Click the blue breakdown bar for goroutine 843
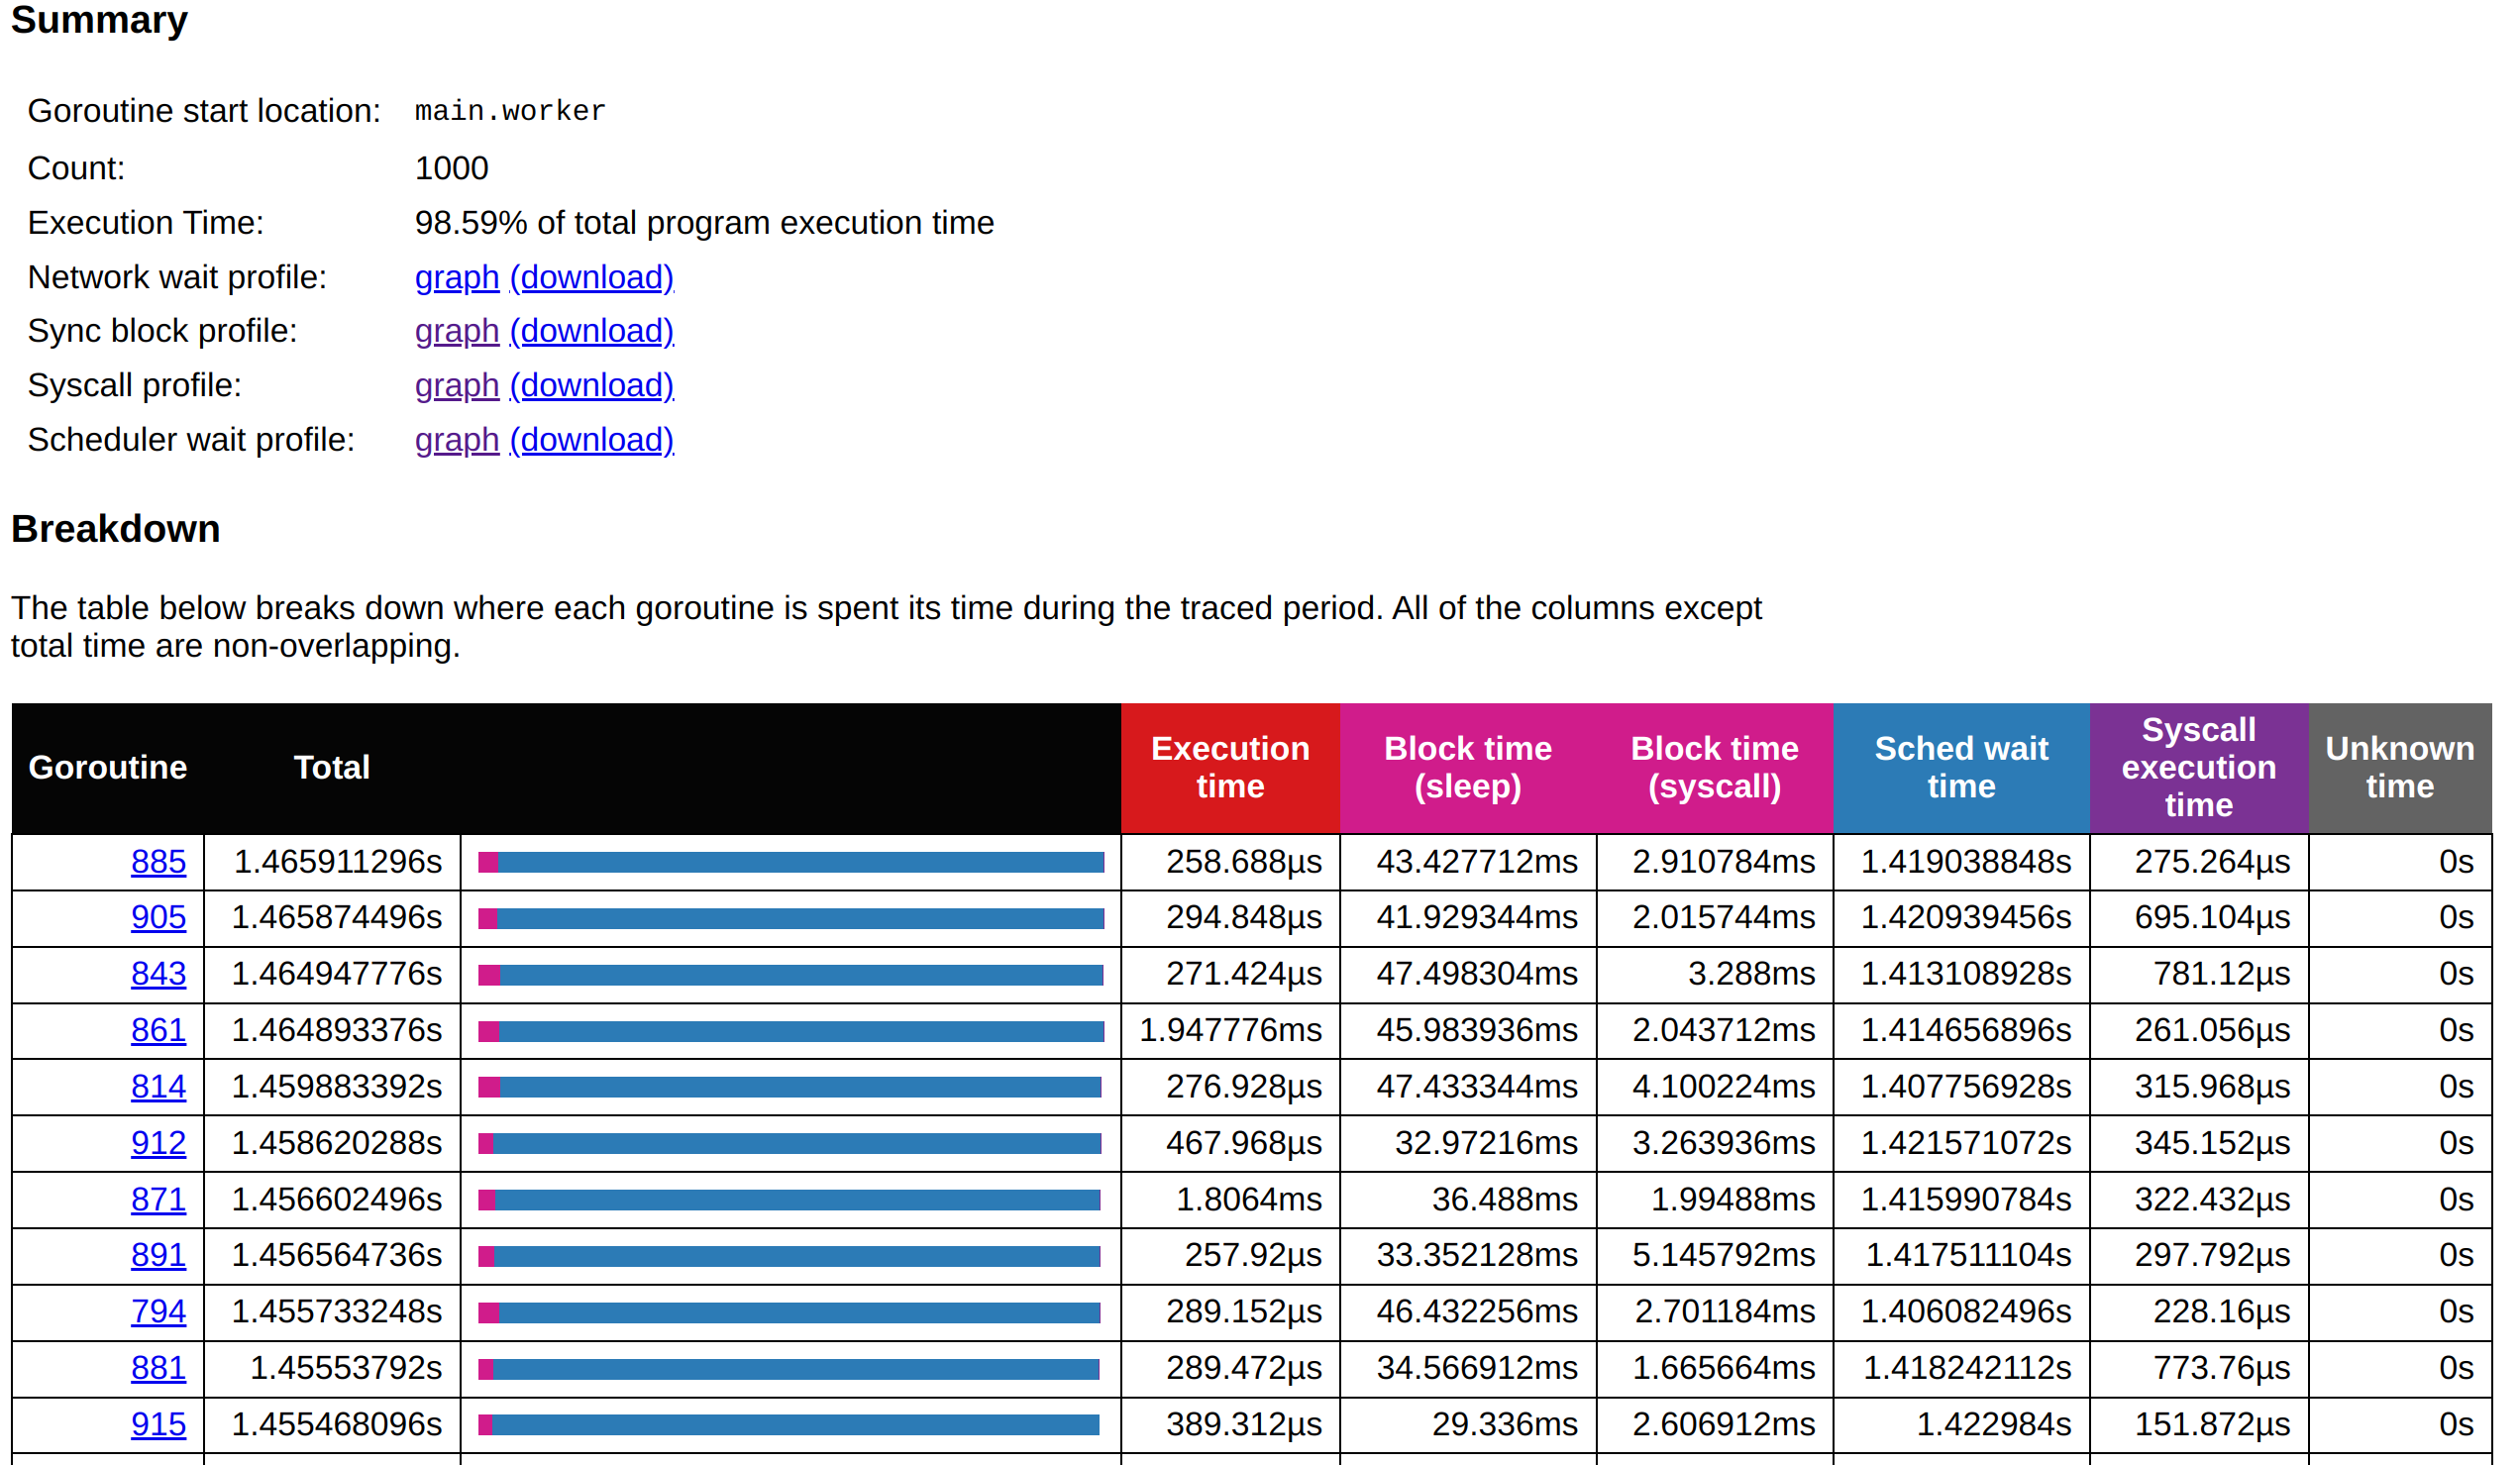This screenshot has width=2520, height=1465. pos(800,975)
